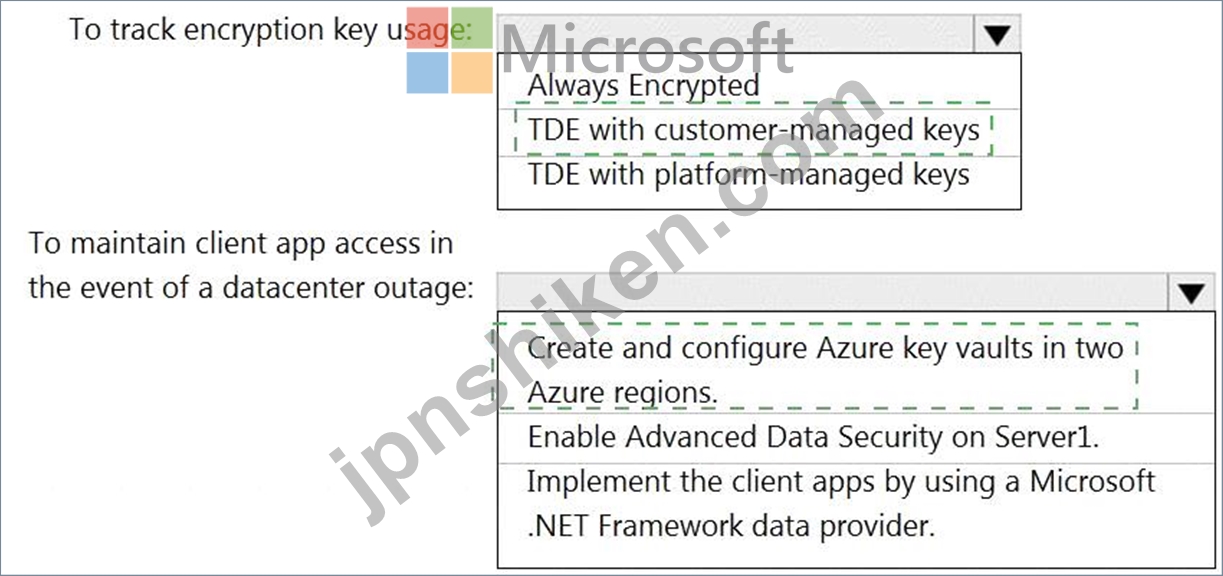Screen dimensions: 1223x576
Task: Click the empty encryption key usage combo box
Action: [x=735, y=35]
